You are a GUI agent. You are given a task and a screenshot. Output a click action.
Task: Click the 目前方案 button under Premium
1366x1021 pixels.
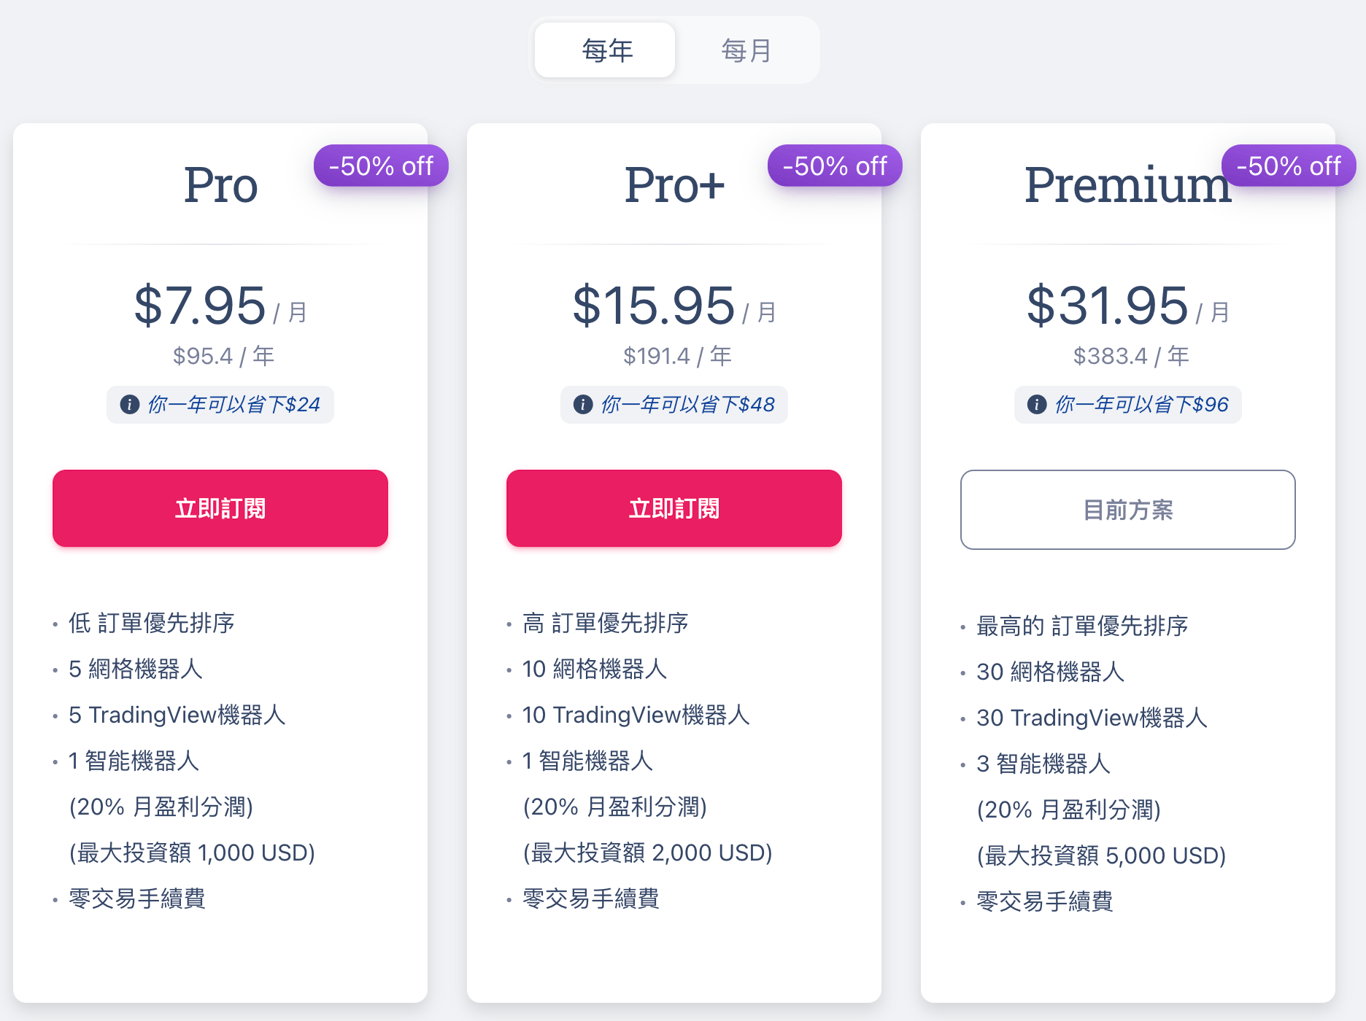(1128, 510)
